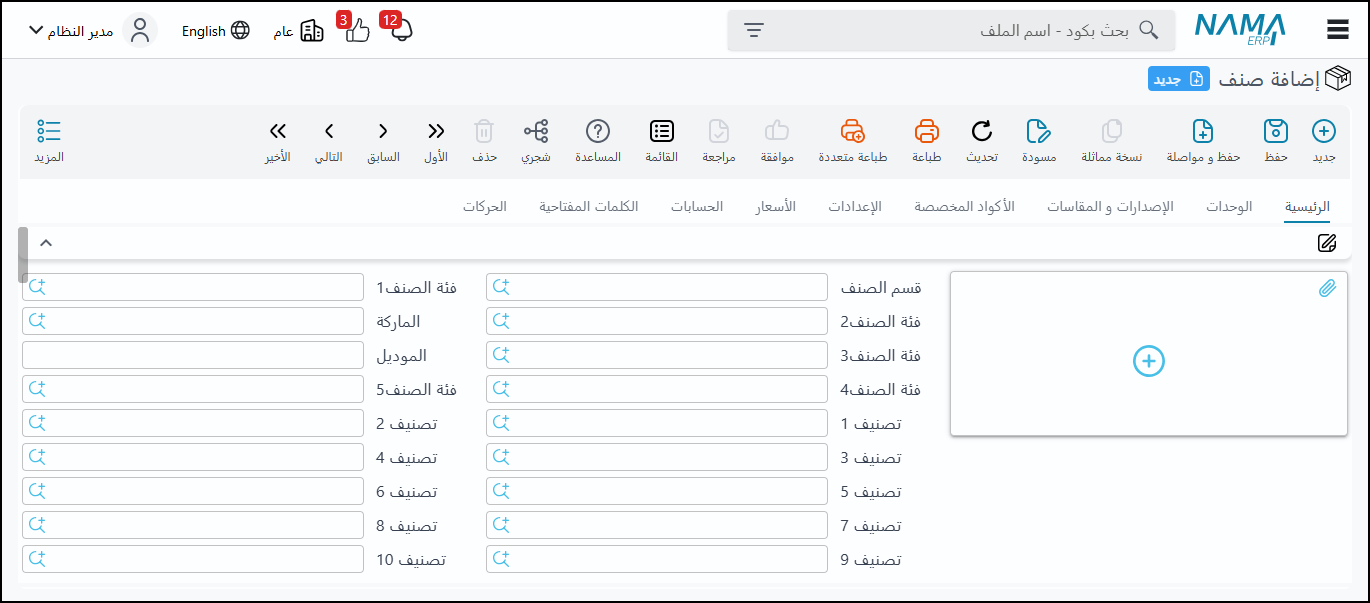Click the Save (حفظ) toolbar icon
Viewport: 1370px width, 603px height.
click(x=1275, y=132)
